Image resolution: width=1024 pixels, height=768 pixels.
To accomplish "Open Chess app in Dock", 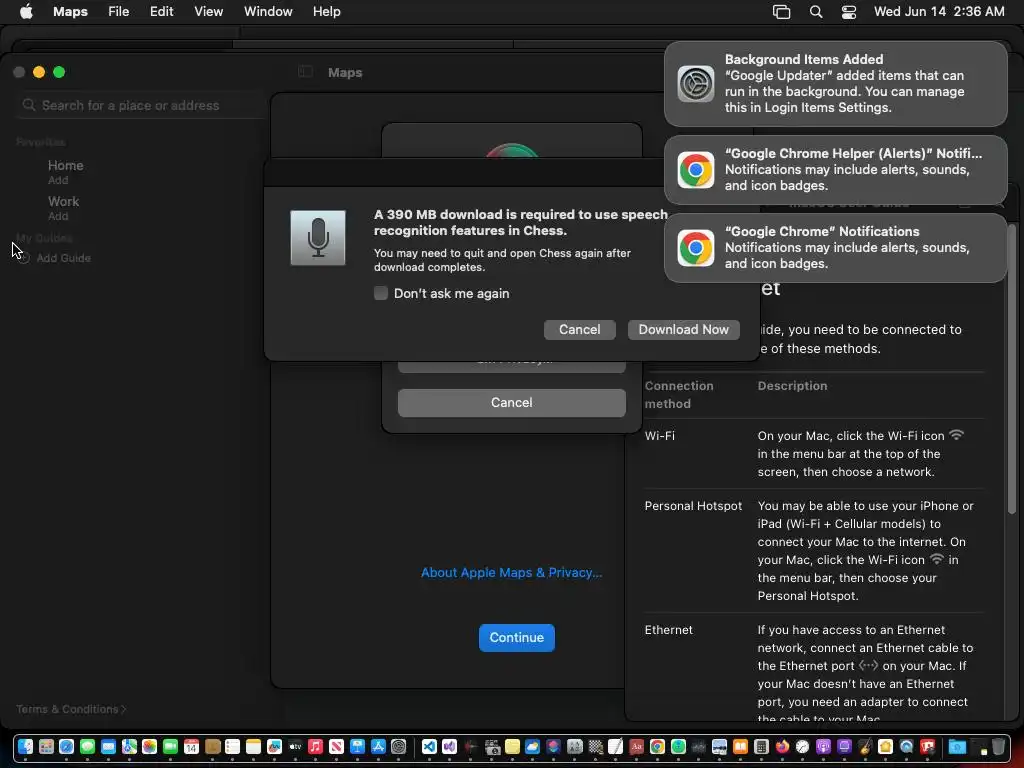I will coord(596,746).
